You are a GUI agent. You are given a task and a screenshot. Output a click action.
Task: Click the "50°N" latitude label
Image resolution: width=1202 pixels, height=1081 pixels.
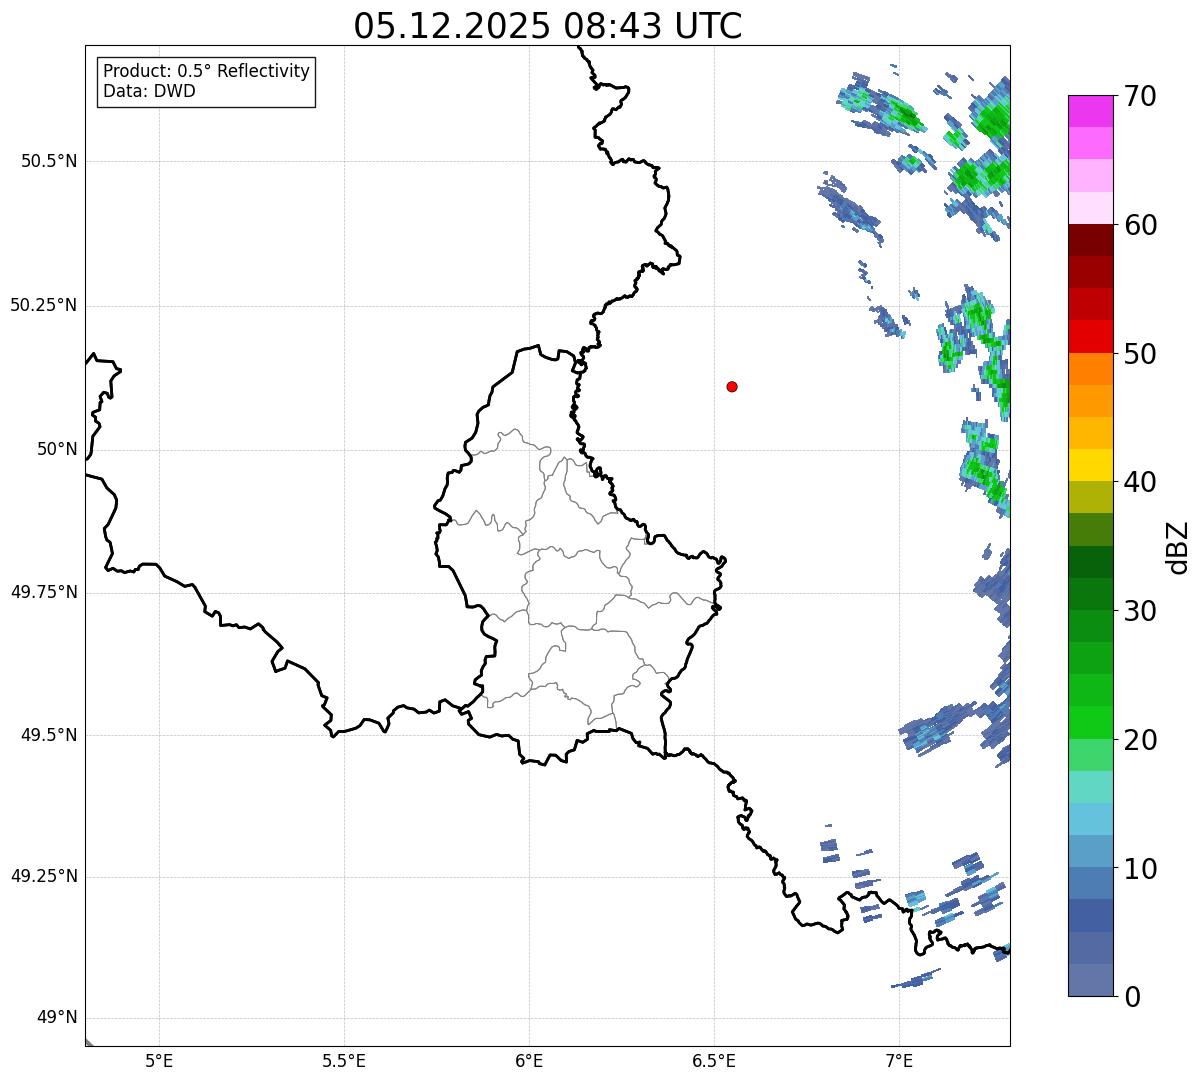[57, 449]
